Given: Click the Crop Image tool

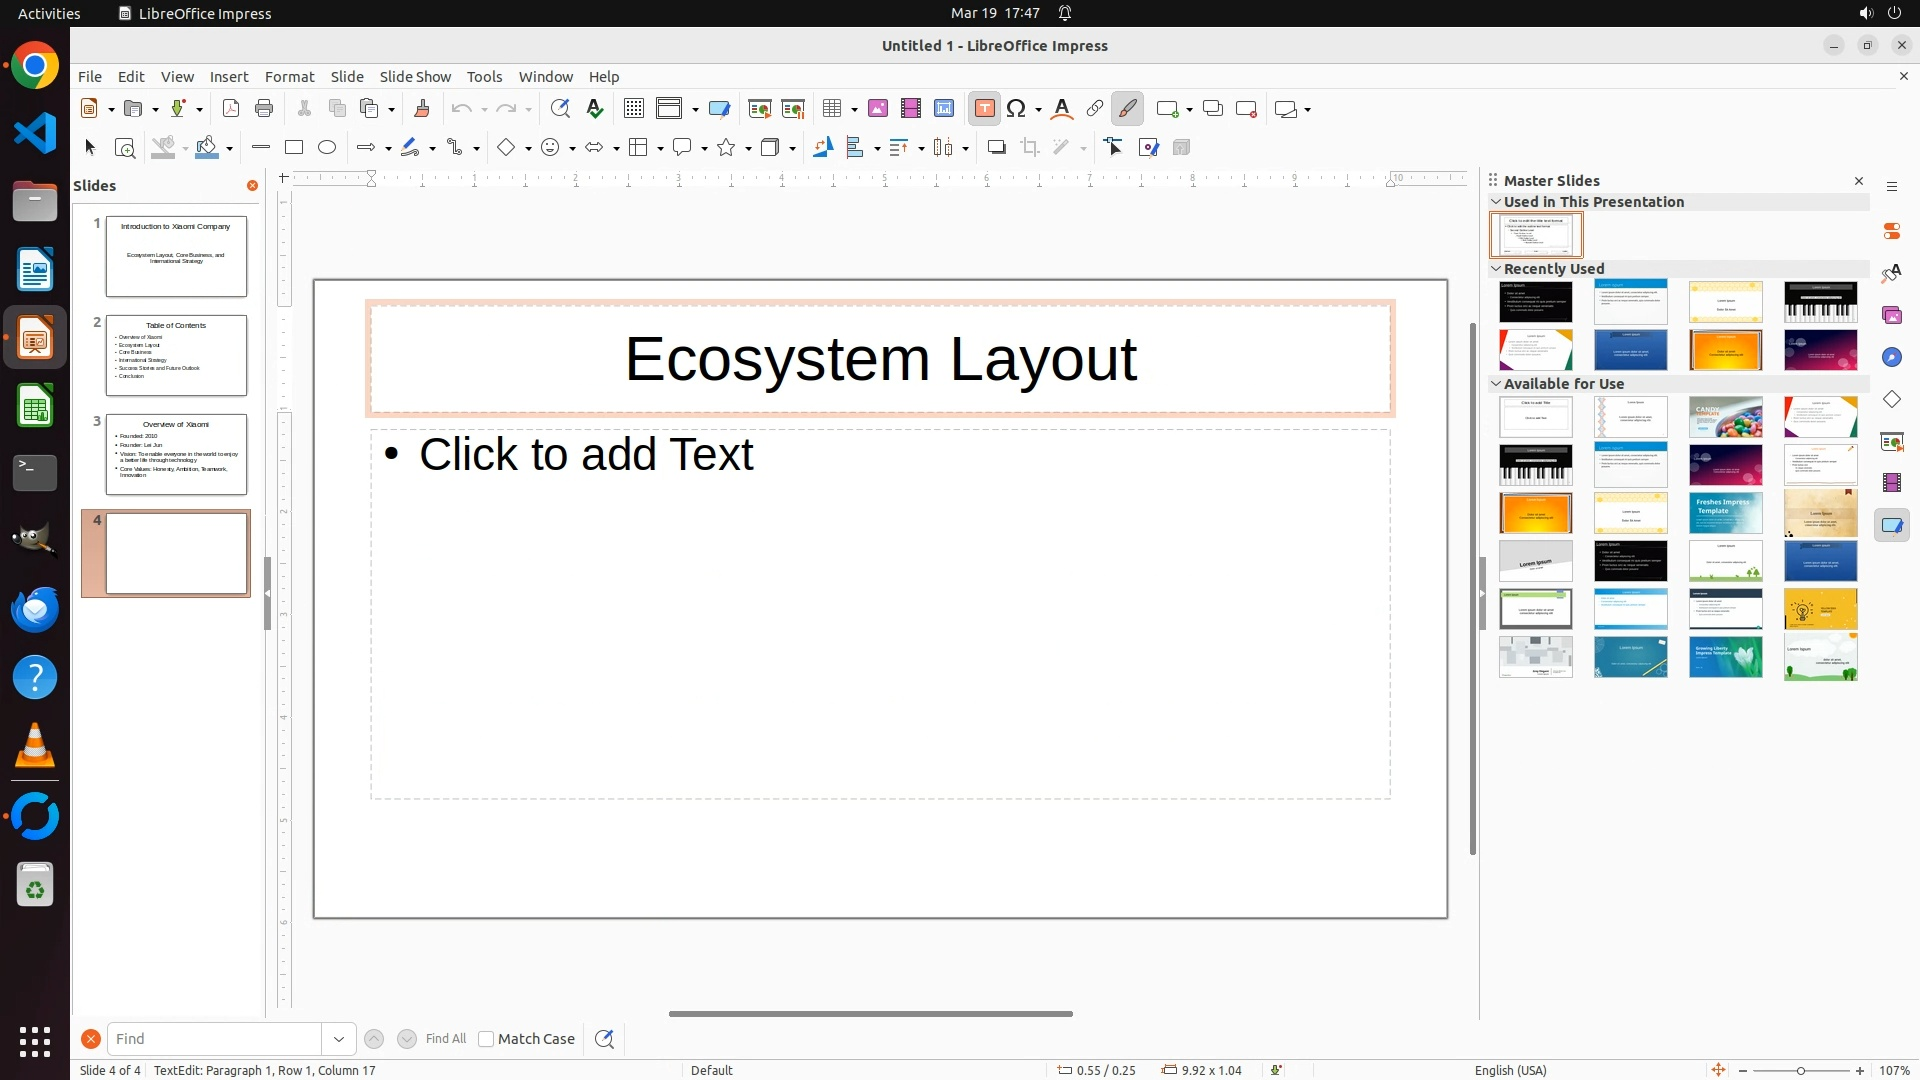Looking at the screenshot, I should tap(1030, 148).
